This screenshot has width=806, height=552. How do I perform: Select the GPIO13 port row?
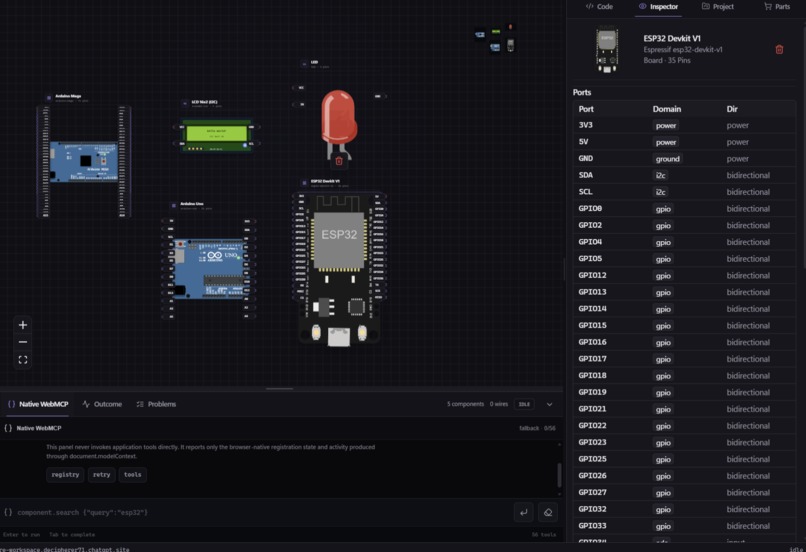(684, 292)
